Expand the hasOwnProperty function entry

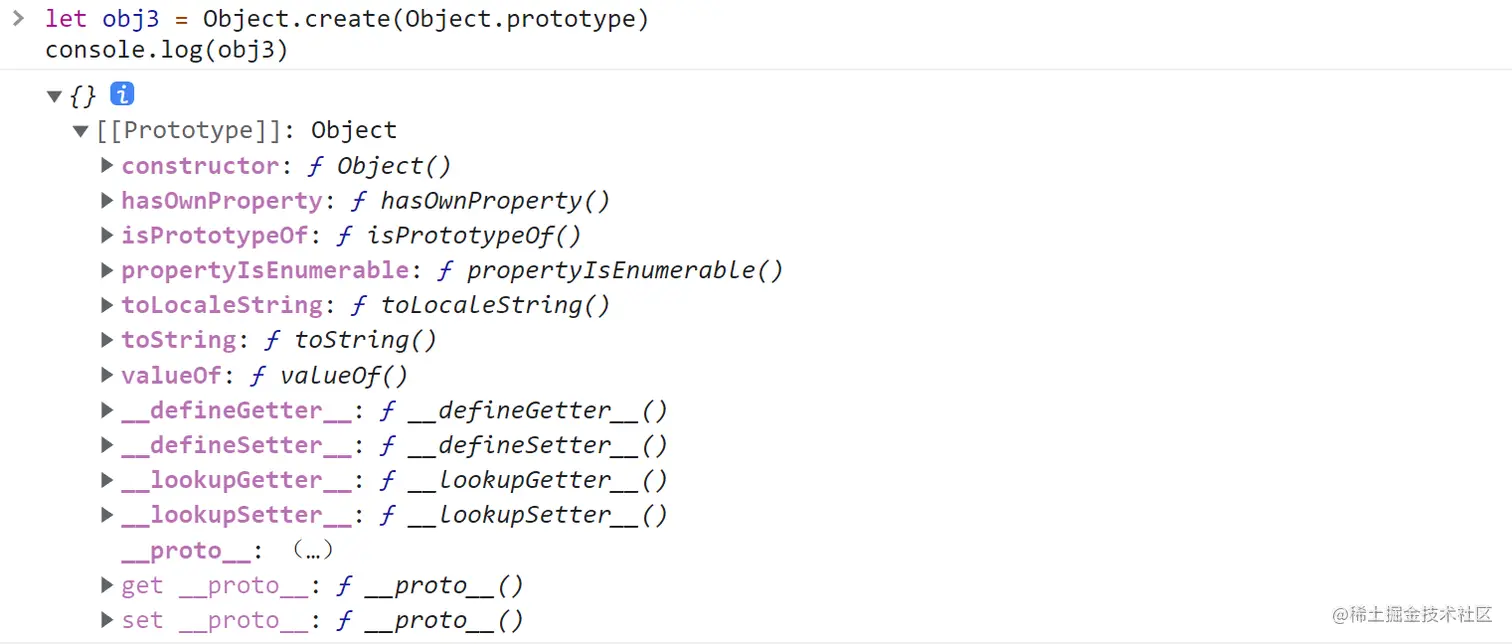[108, 200]
